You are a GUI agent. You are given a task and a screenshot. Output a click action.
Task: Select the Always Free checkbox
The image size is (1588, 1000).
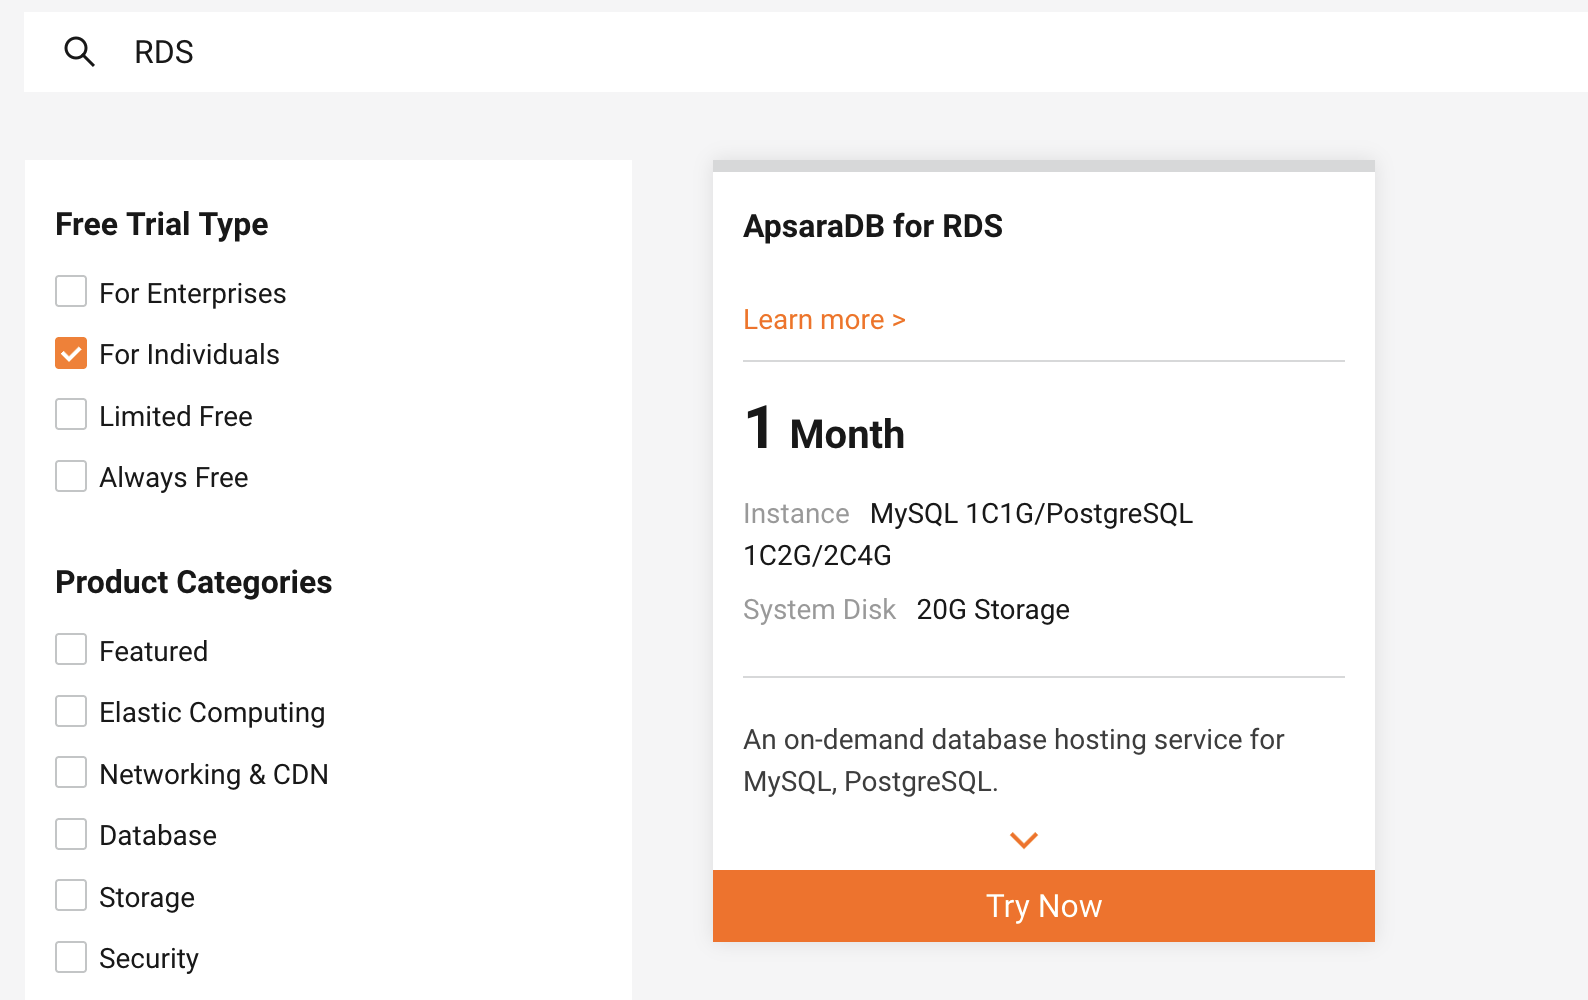[x=71, y=476]
